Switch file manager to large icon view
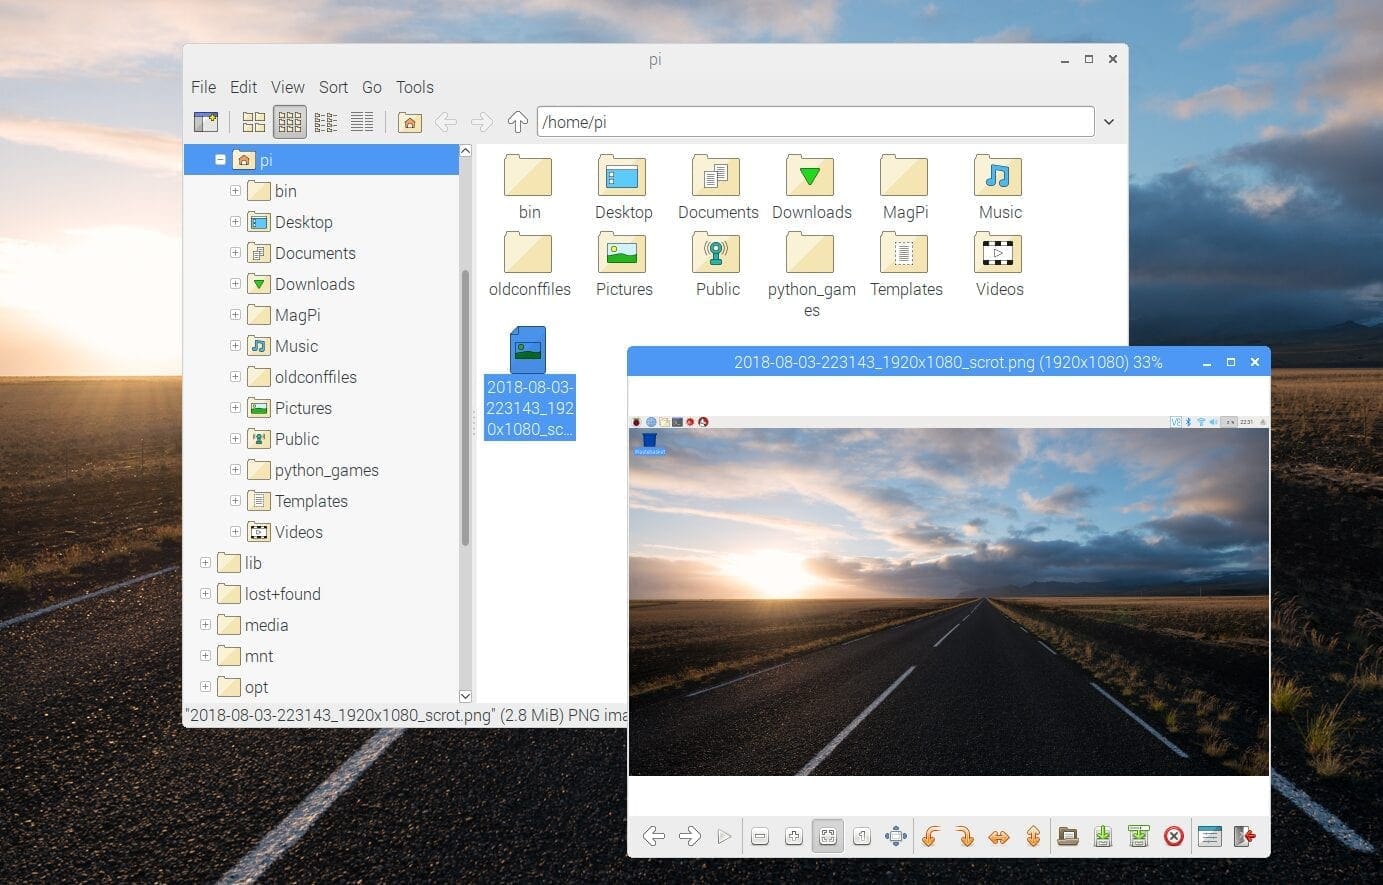Viewport: 1383px width, 885px height. (x=254, y=122)
